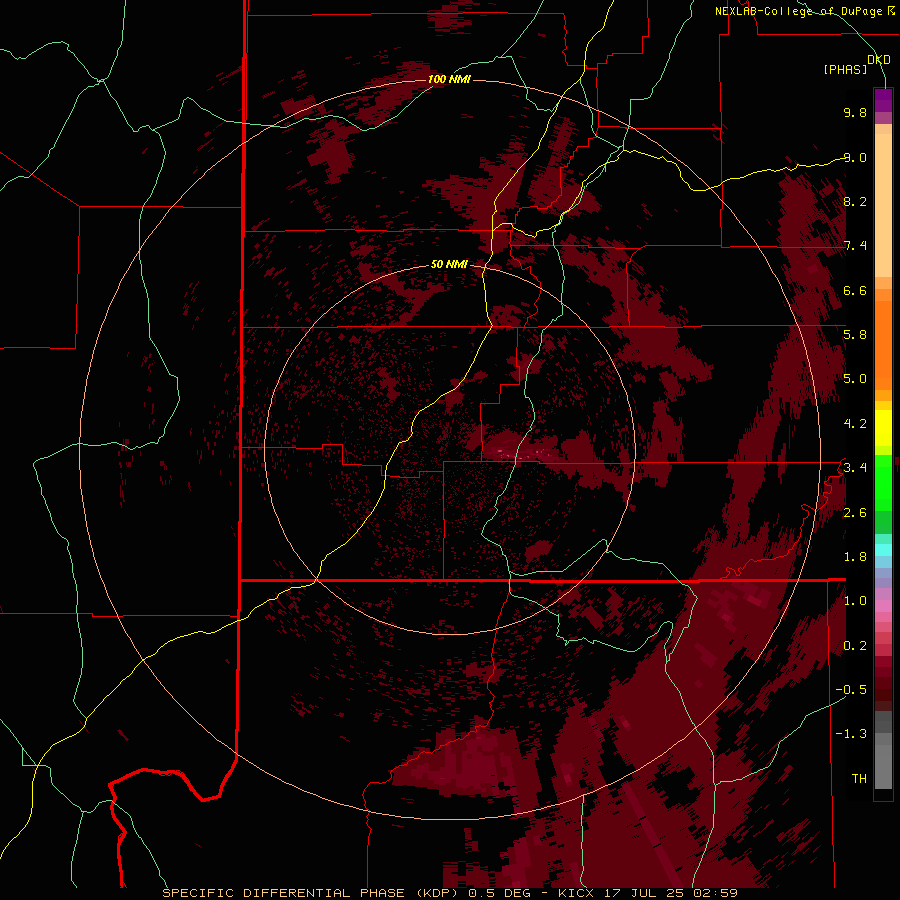The height and width of the screenshot is (900, 900).
Task: Click the KICX radar site identifier
Action: click(575, 893)
